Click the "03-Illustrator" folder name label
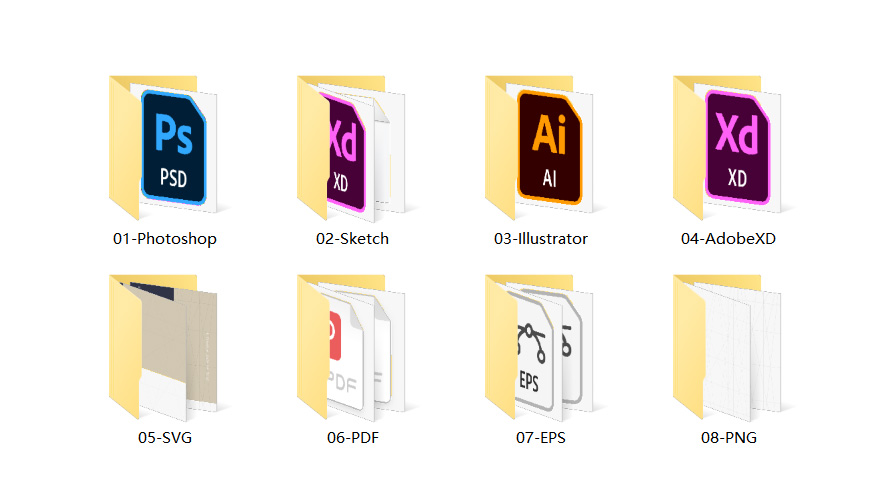870x500 pixels. (541, 239)
